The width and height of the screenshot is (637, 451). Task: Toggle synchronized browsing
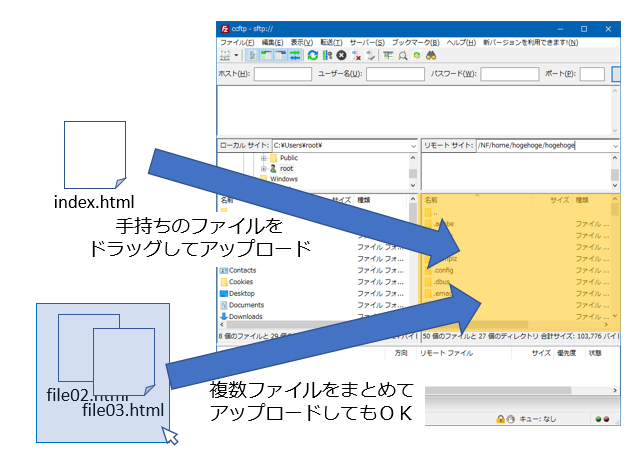[x=417, y=56]
